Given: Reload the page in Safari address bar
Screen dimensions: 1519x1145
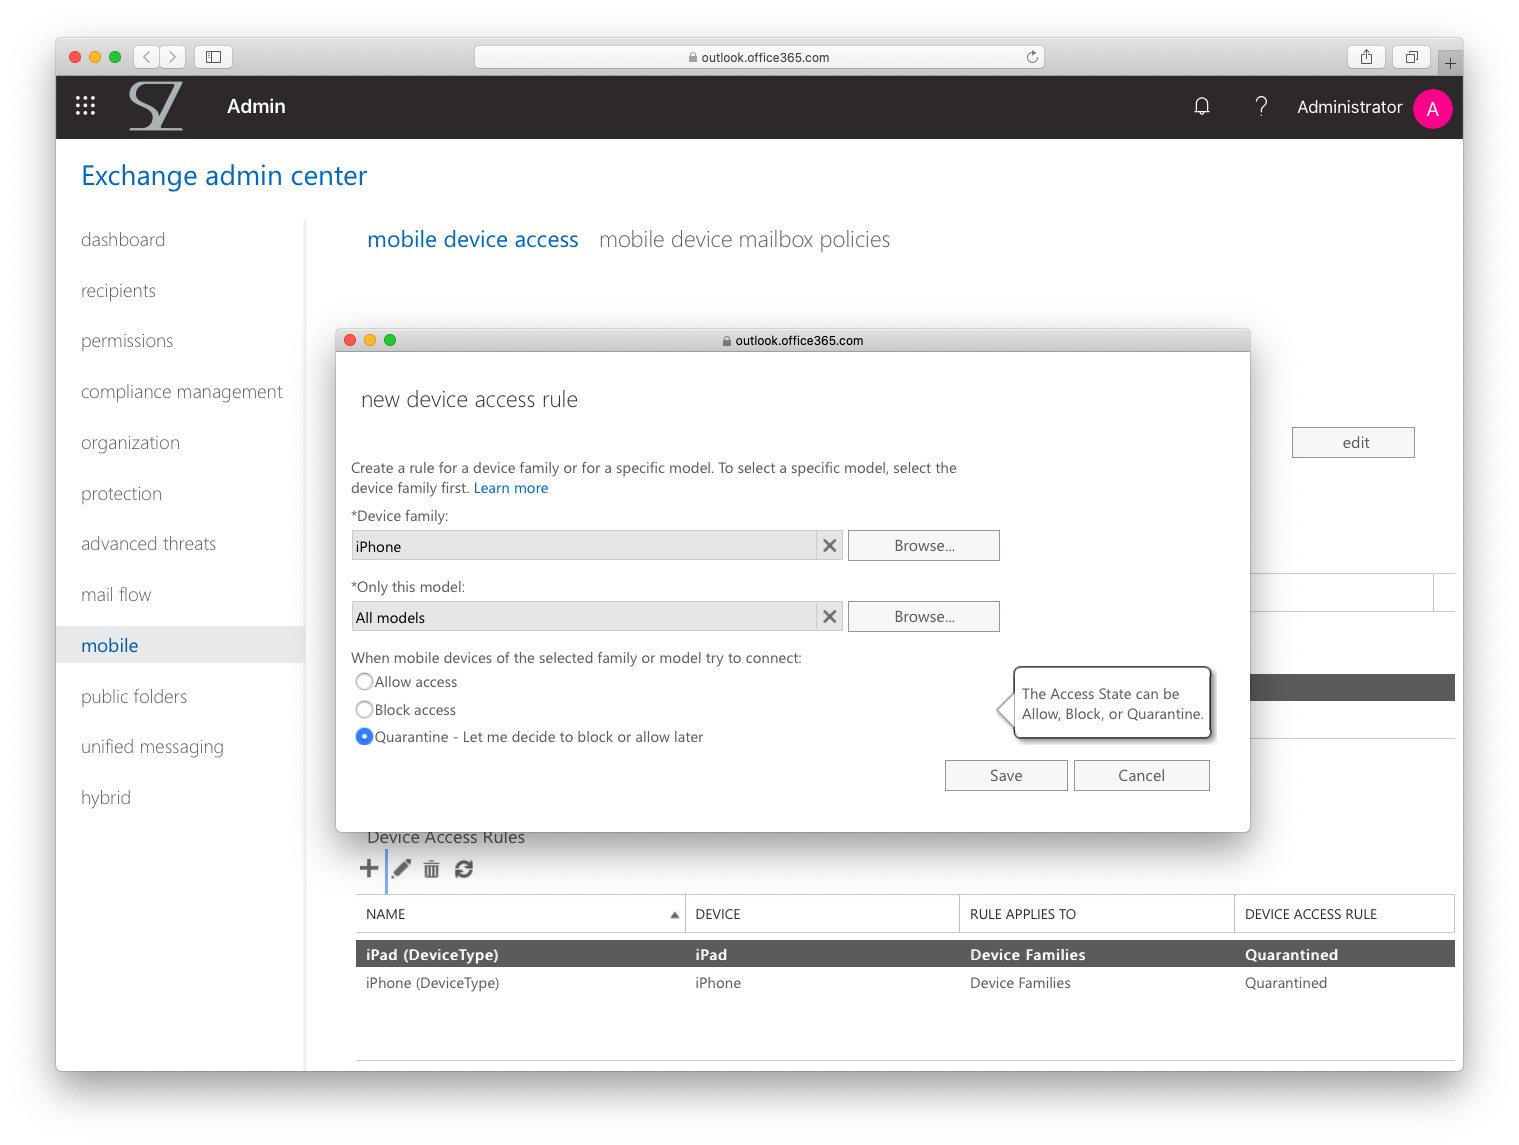Looking at the screenshot, I should (1032, 57).
